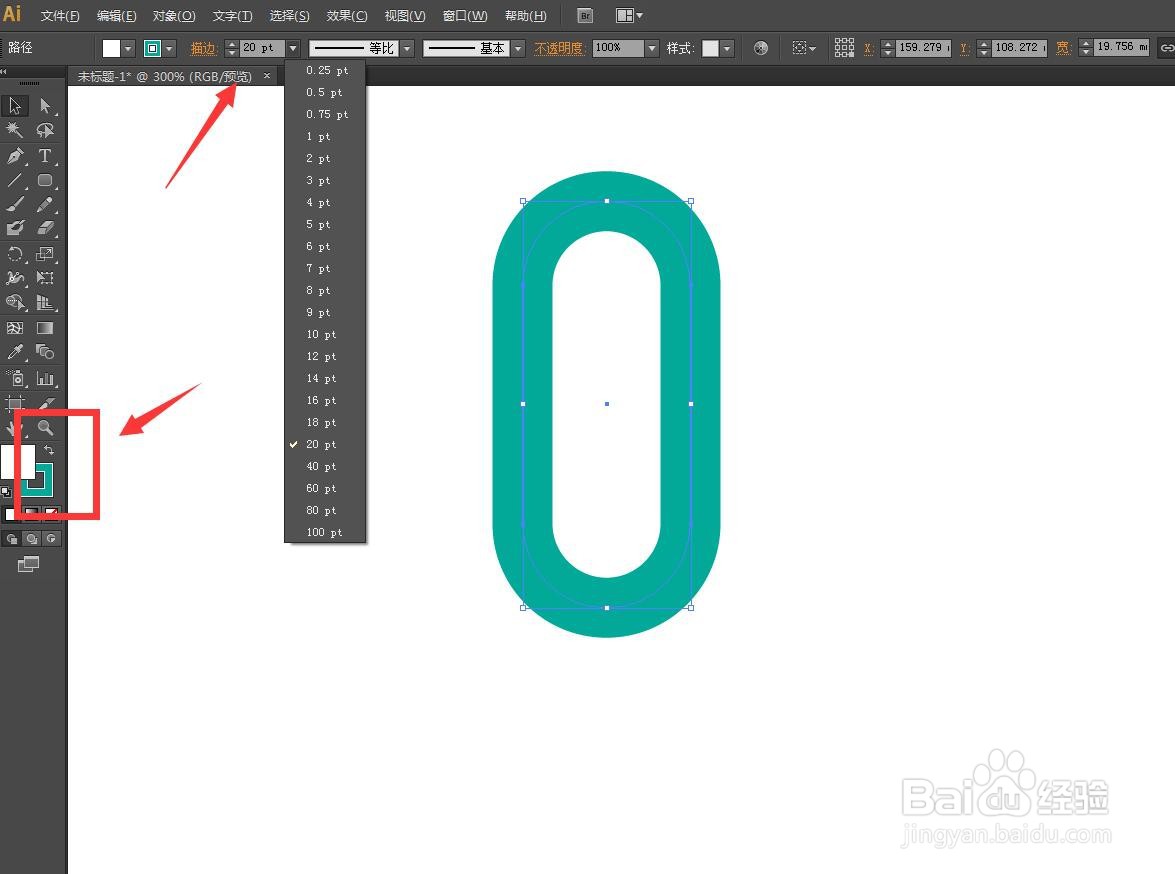
Task: Open the 文件(F) menu
Action: click(60, 16)
